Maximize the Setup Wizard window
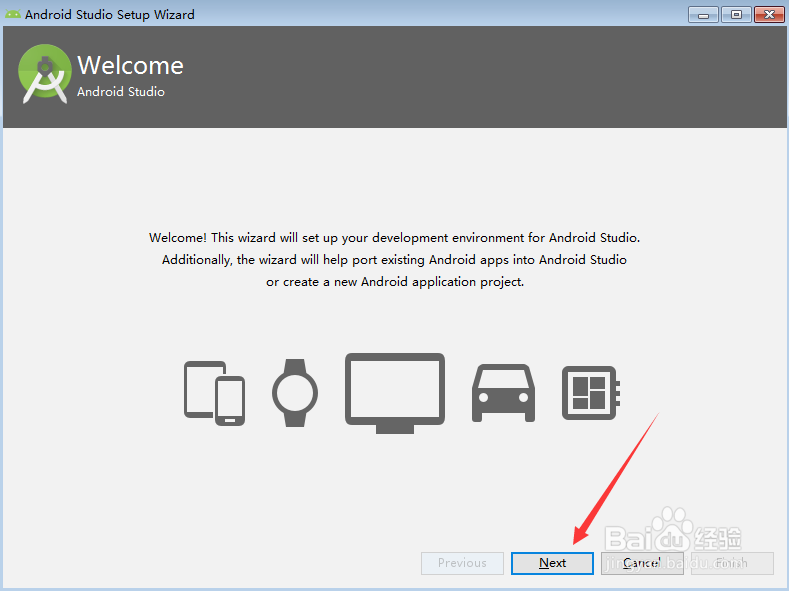The width and height of the screenshot is (789, 591). (736, 15)
